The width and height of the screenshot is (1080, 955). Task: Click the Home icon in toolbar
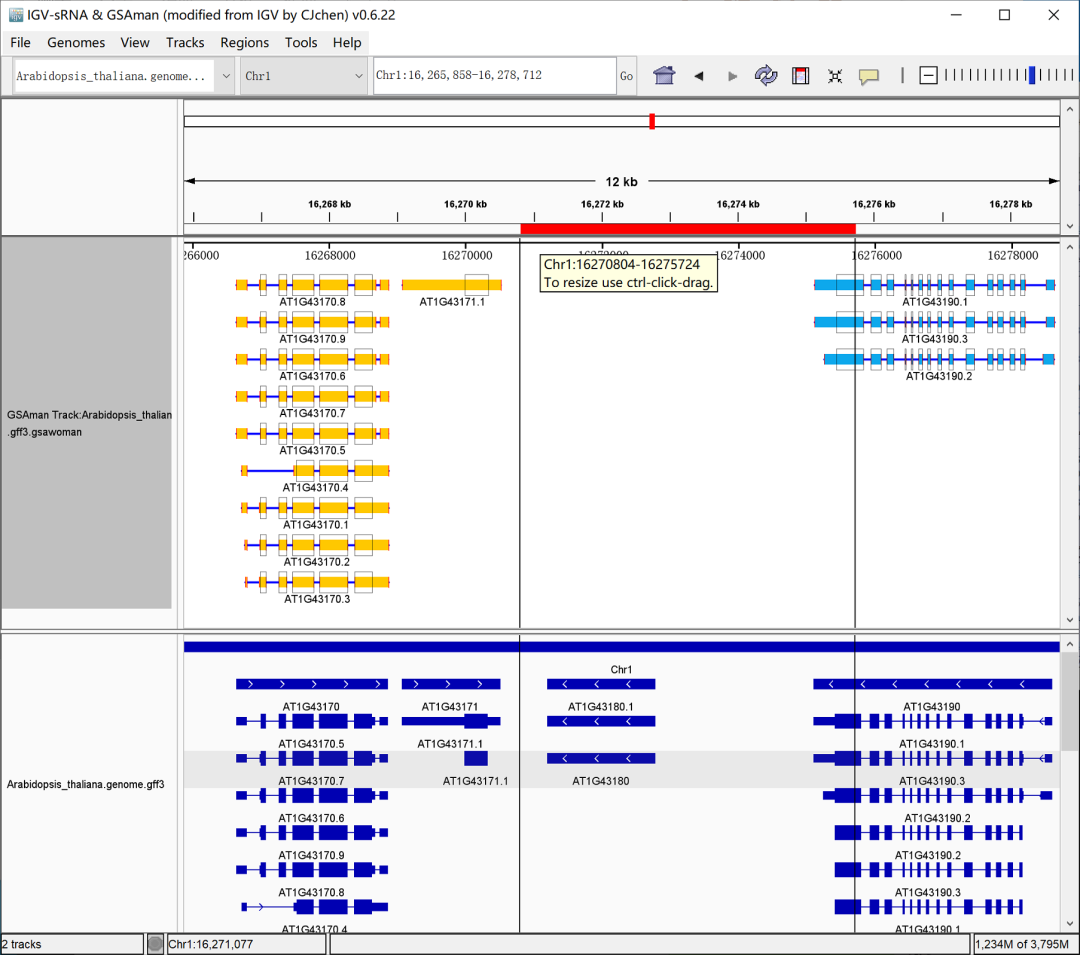point(664,76)
